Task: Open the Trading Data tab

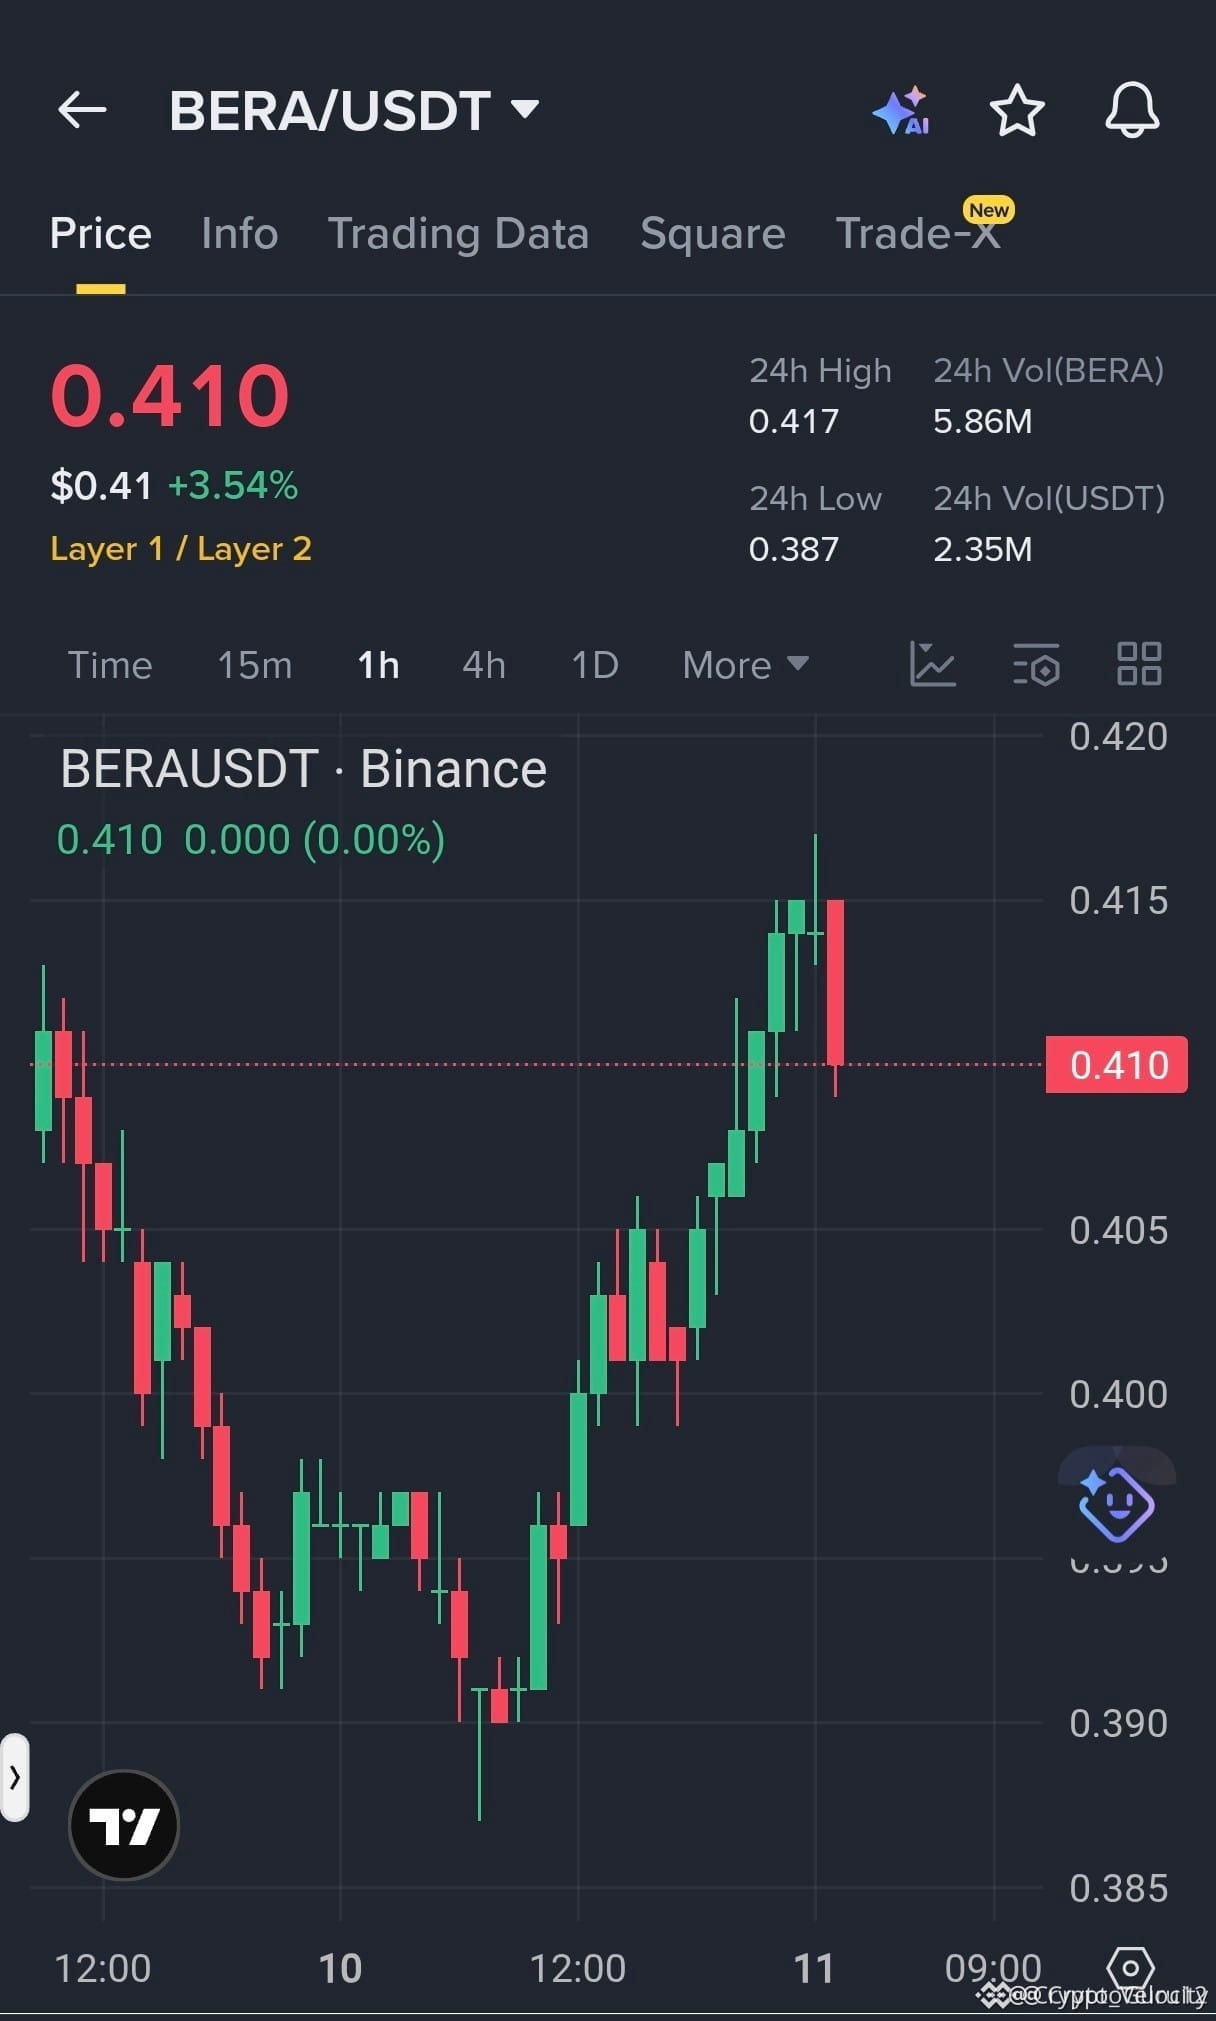Action: [458, 233]
